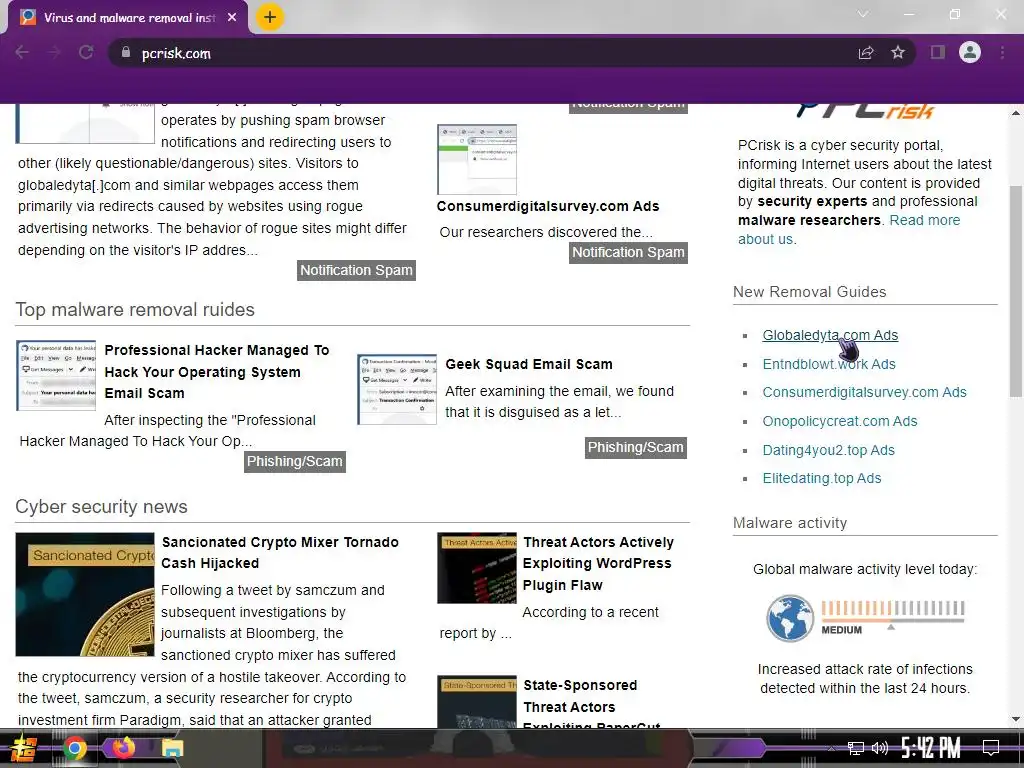Open the Entndblowt.work Ads link

tap(829, 364)
